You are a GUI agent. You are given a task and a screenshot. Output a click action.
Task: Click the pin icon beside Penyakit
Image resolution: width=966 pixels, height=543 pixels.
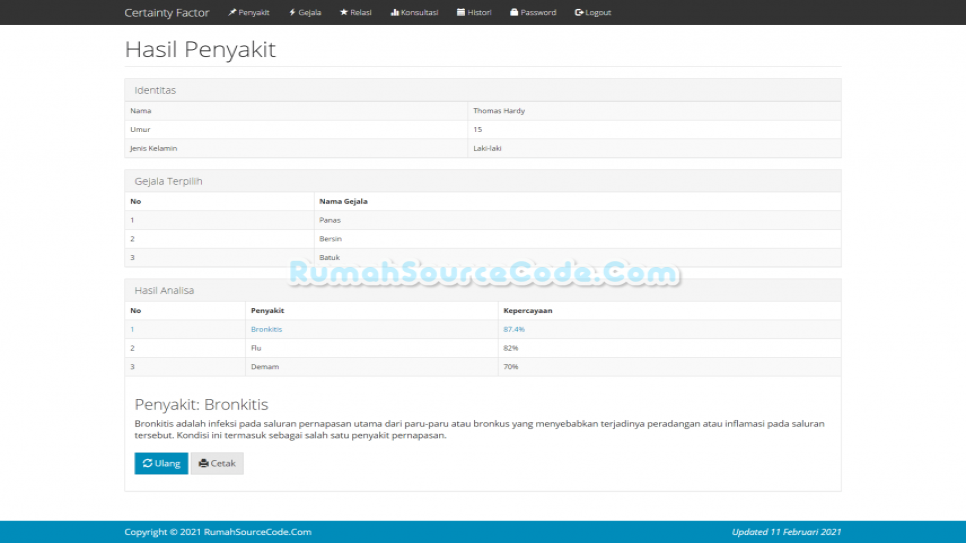point(232,12)
